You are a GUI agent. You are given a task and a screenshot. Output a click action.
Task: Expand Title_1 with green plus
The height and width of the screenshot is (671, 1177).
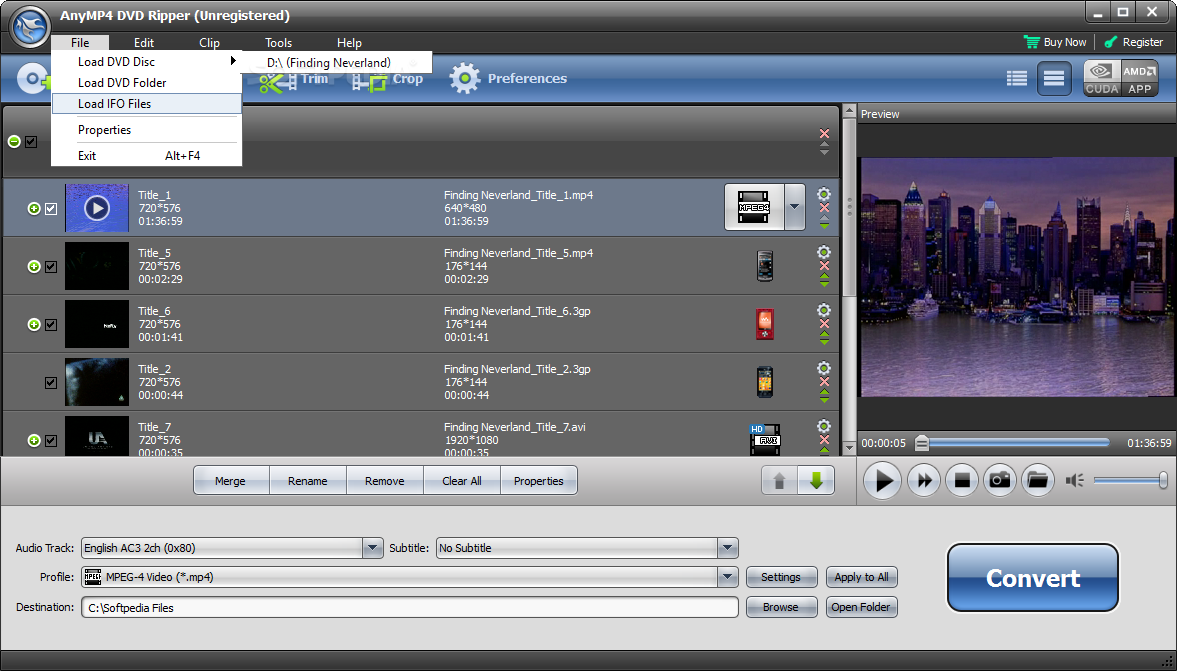tap(34, 209)
